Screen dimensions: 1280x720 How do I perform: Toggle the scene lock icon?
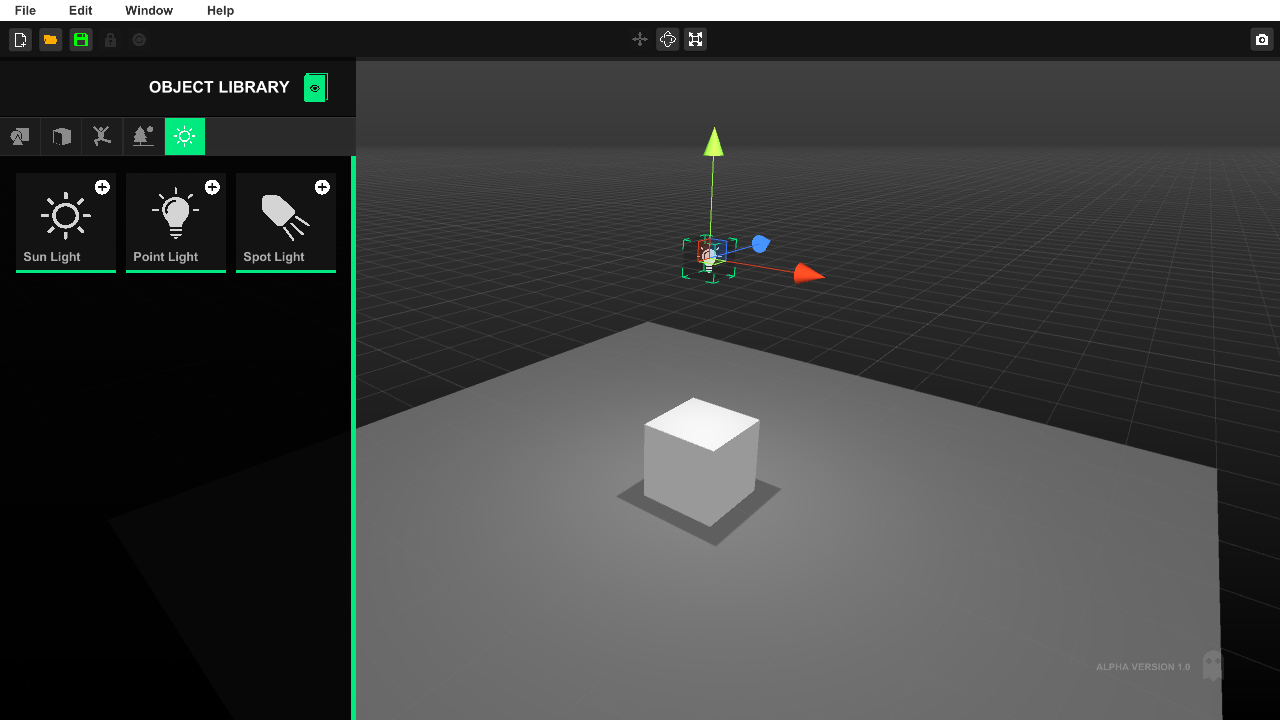[109, 39]
